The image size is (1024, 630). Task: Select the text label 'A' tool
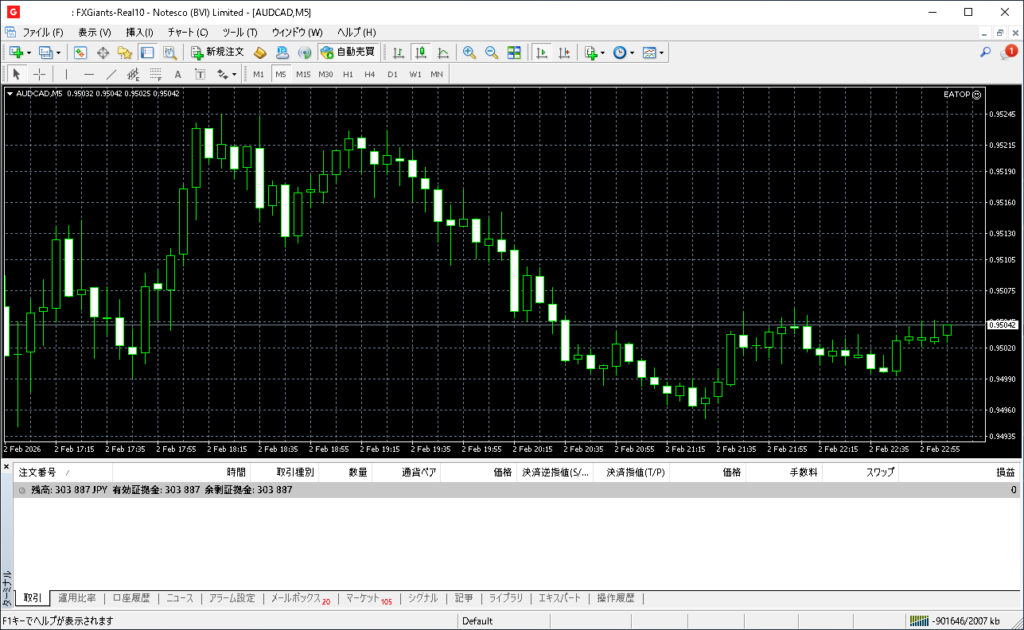[x=178, y=74]
